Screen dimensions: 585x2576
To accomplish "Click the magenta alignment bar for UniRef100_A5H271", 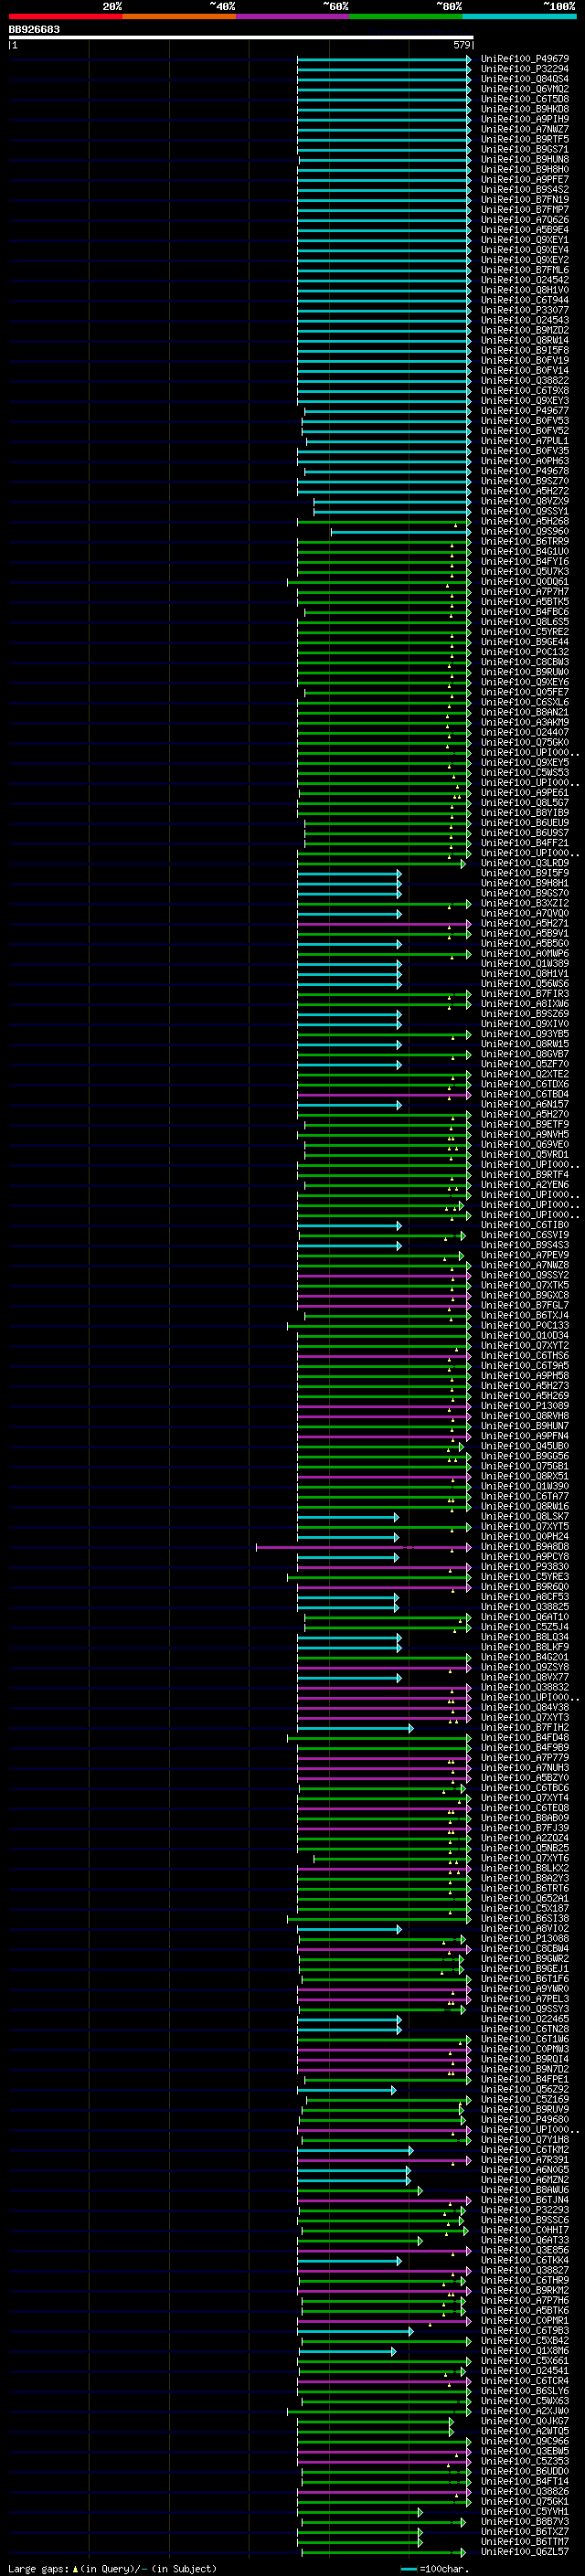I will click(384, 925).
